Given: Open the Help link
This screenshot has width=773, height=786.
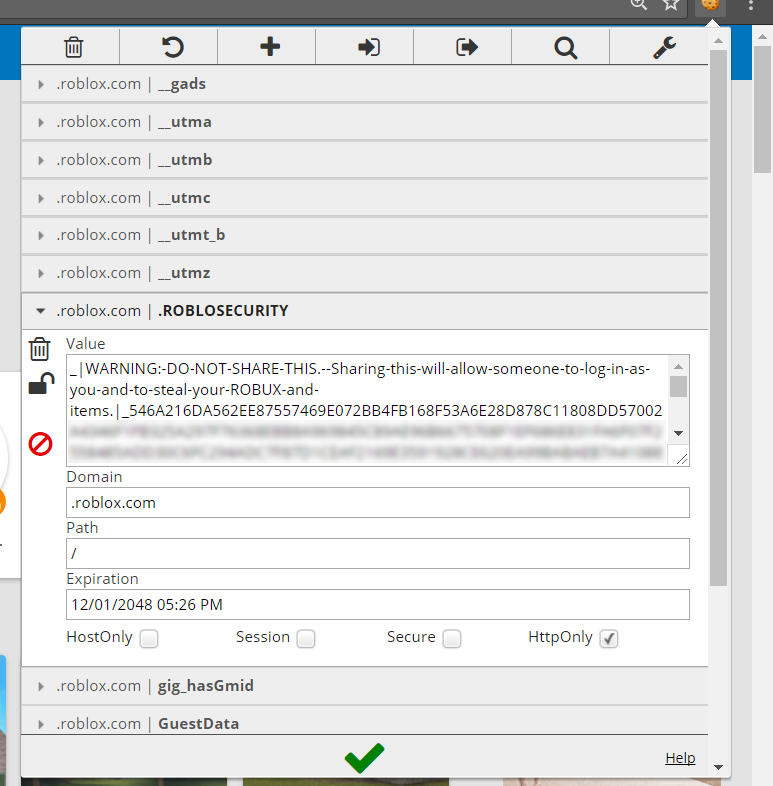Looking at the screenshot, I should 680,758.
